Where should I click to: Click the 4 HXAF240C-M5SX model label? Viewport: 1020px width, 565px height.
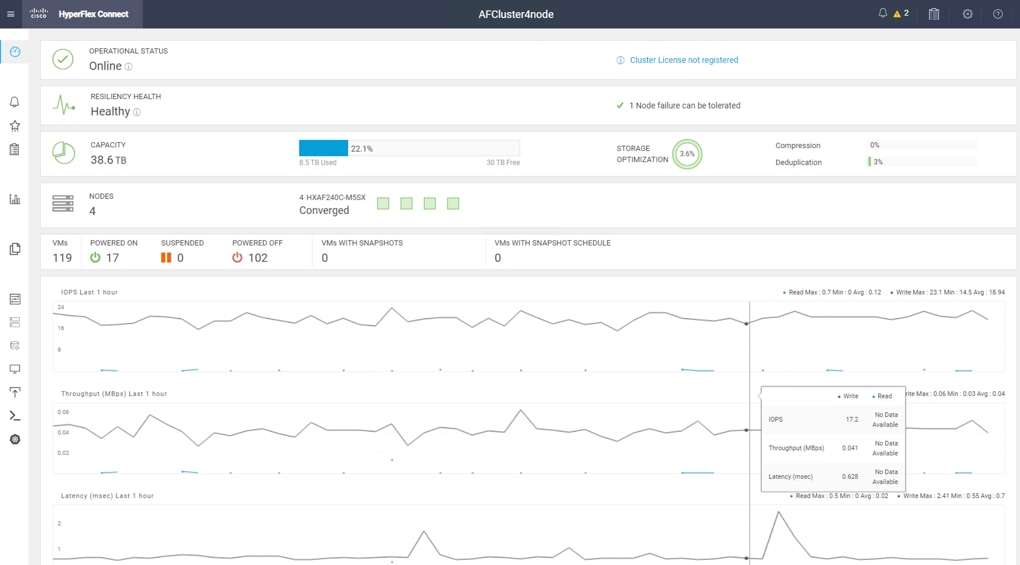tap(332, 197)
